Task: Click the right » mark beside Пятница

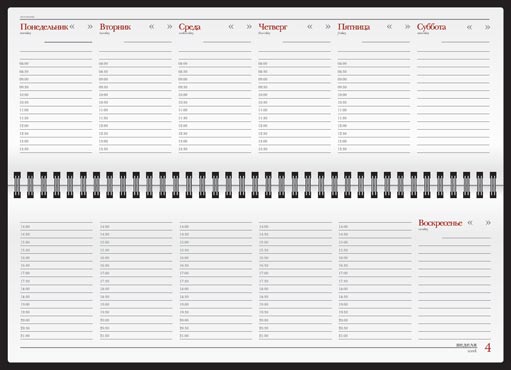Action: [407, 27]
